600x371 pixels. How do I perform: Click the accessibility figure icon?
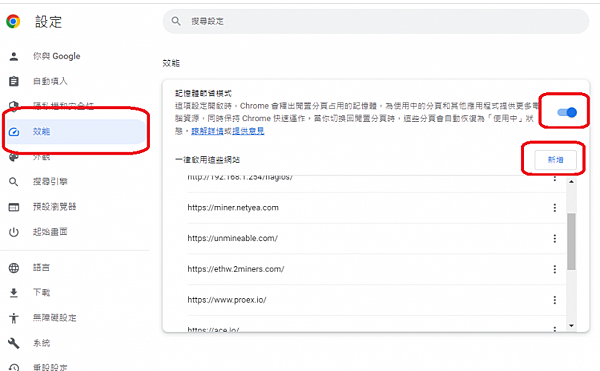(x=14, y=318)
